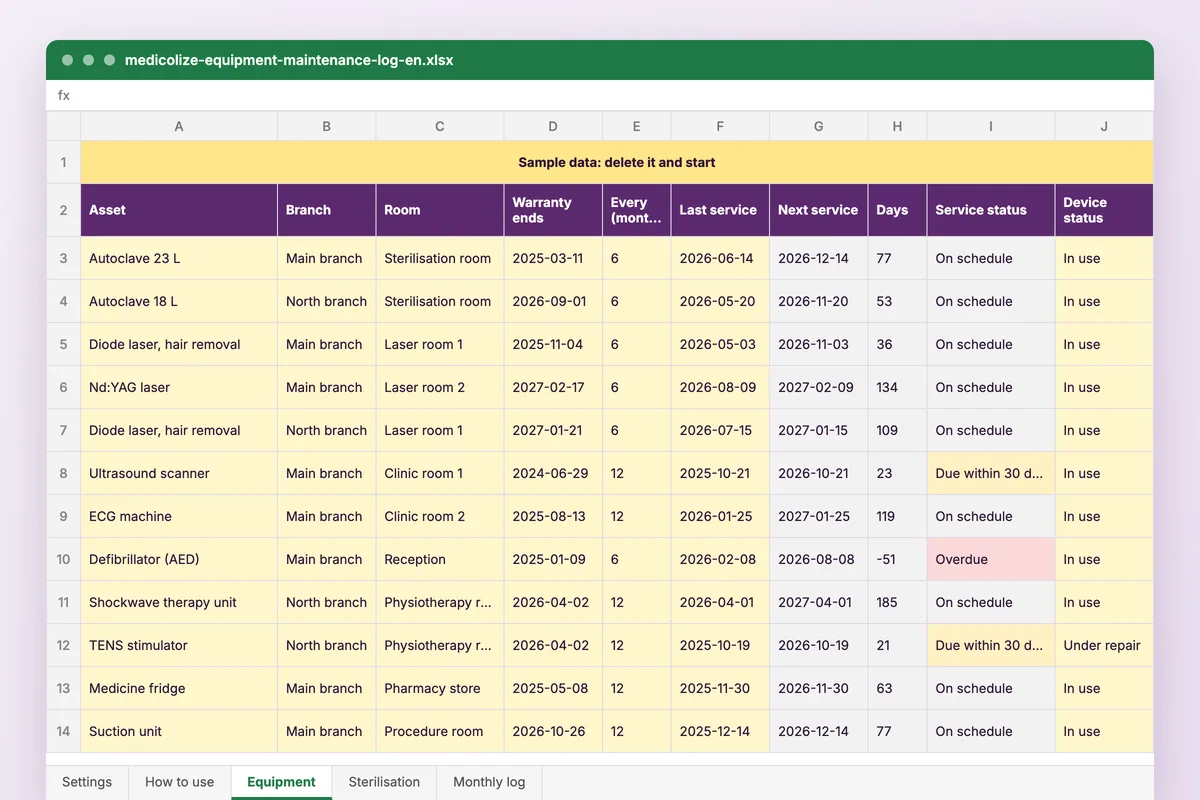
Task: Select the 'Pharmacy store' room cell
Action: [440, 688]
